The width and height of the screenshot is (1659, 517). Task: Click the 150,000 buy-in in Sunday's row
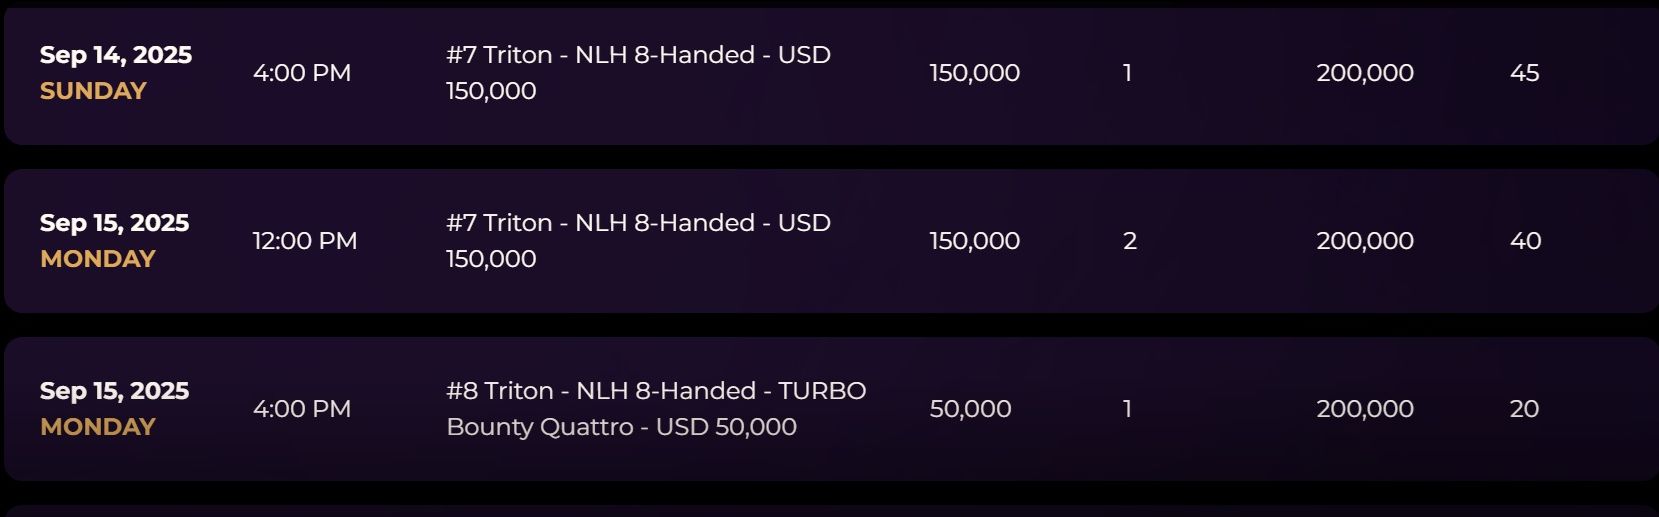pyautogui.click(x=974, y=73)
